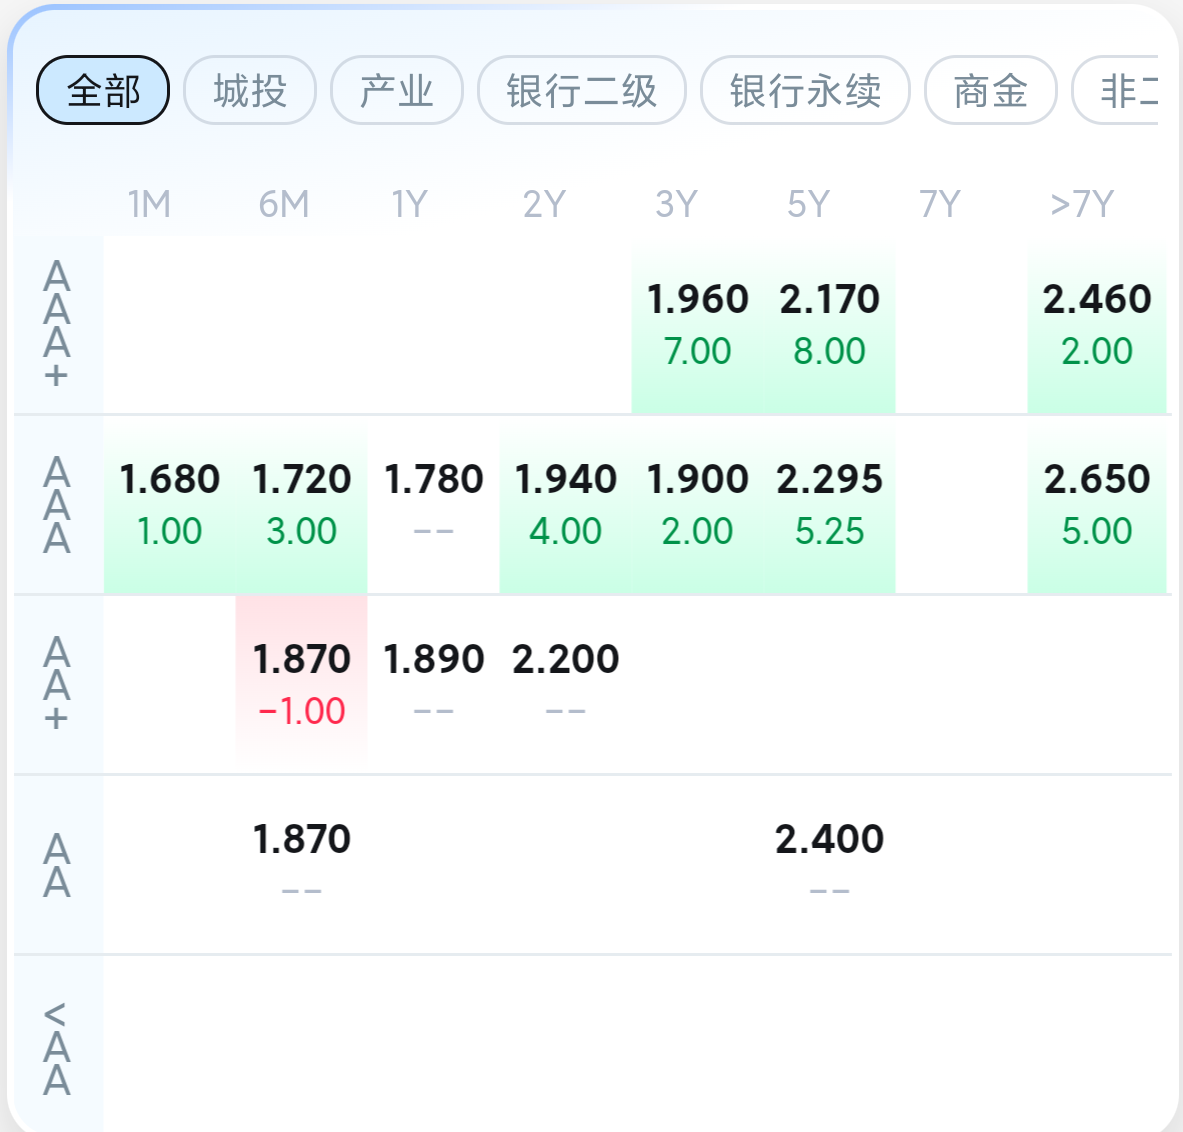Viewport: 1183px width, 1132px height.
Task: Click the AA 5Y cell showing 2.400
Action: [x=830, y=864]
